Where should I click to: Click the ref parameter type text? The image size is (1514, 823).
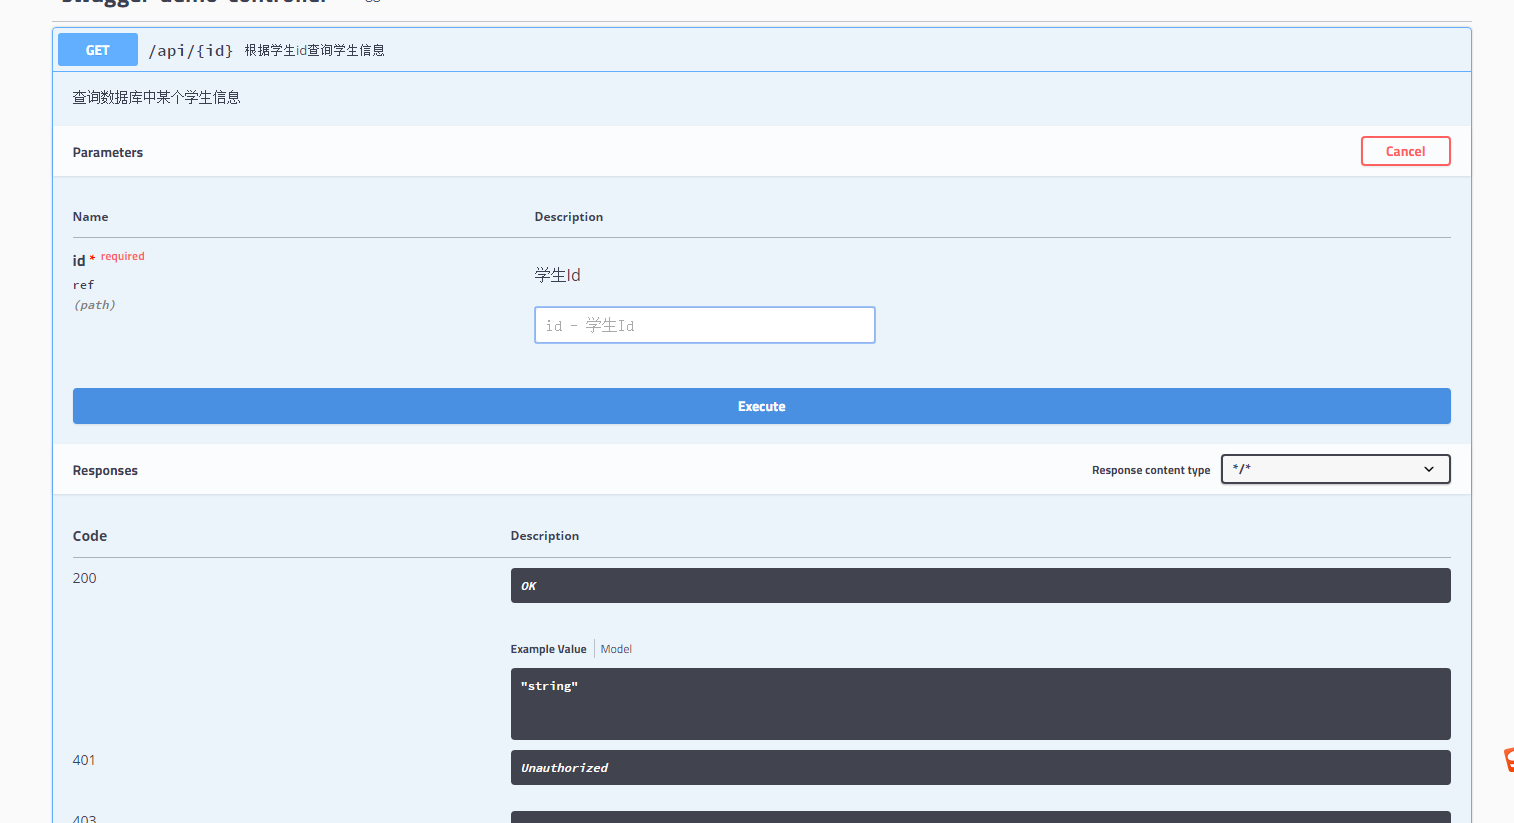tap(83, 285)
